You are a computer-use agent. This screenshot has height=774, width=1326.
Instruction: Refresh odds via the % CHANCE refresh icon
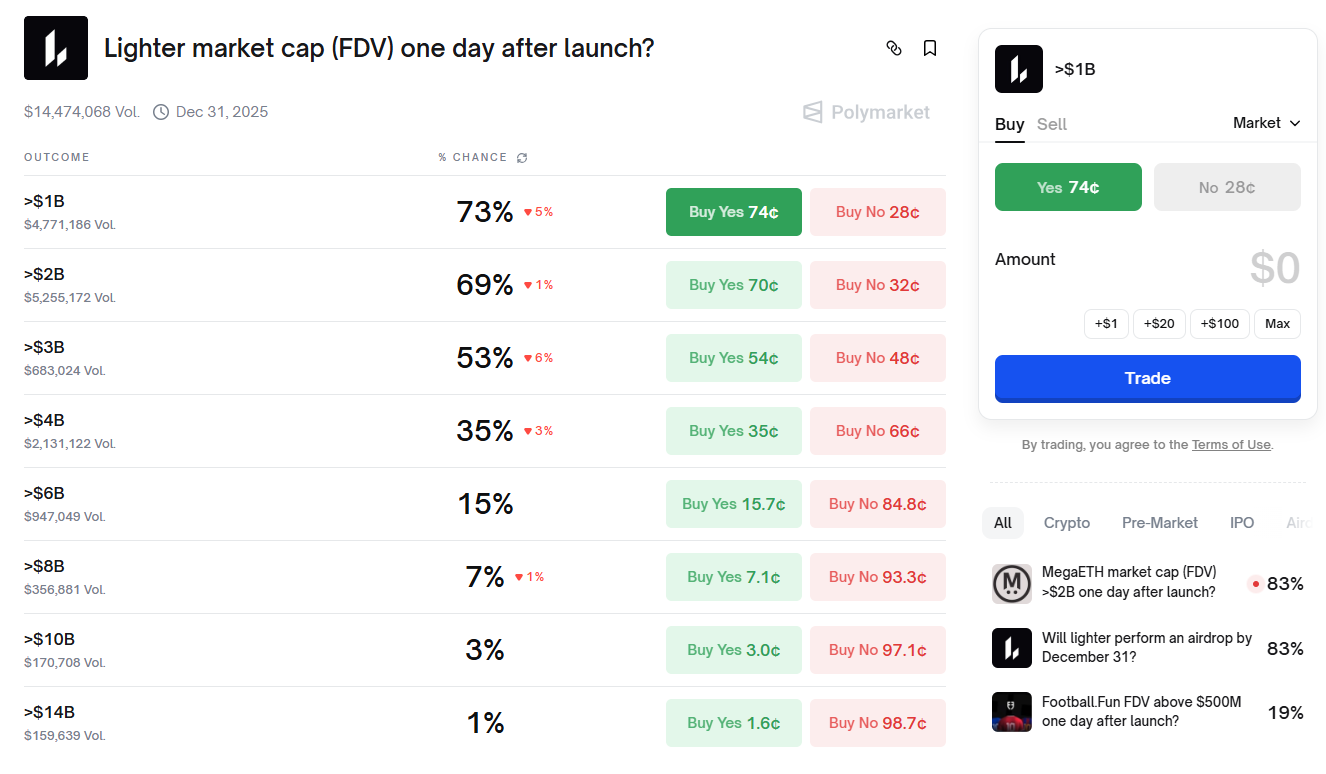521,157
